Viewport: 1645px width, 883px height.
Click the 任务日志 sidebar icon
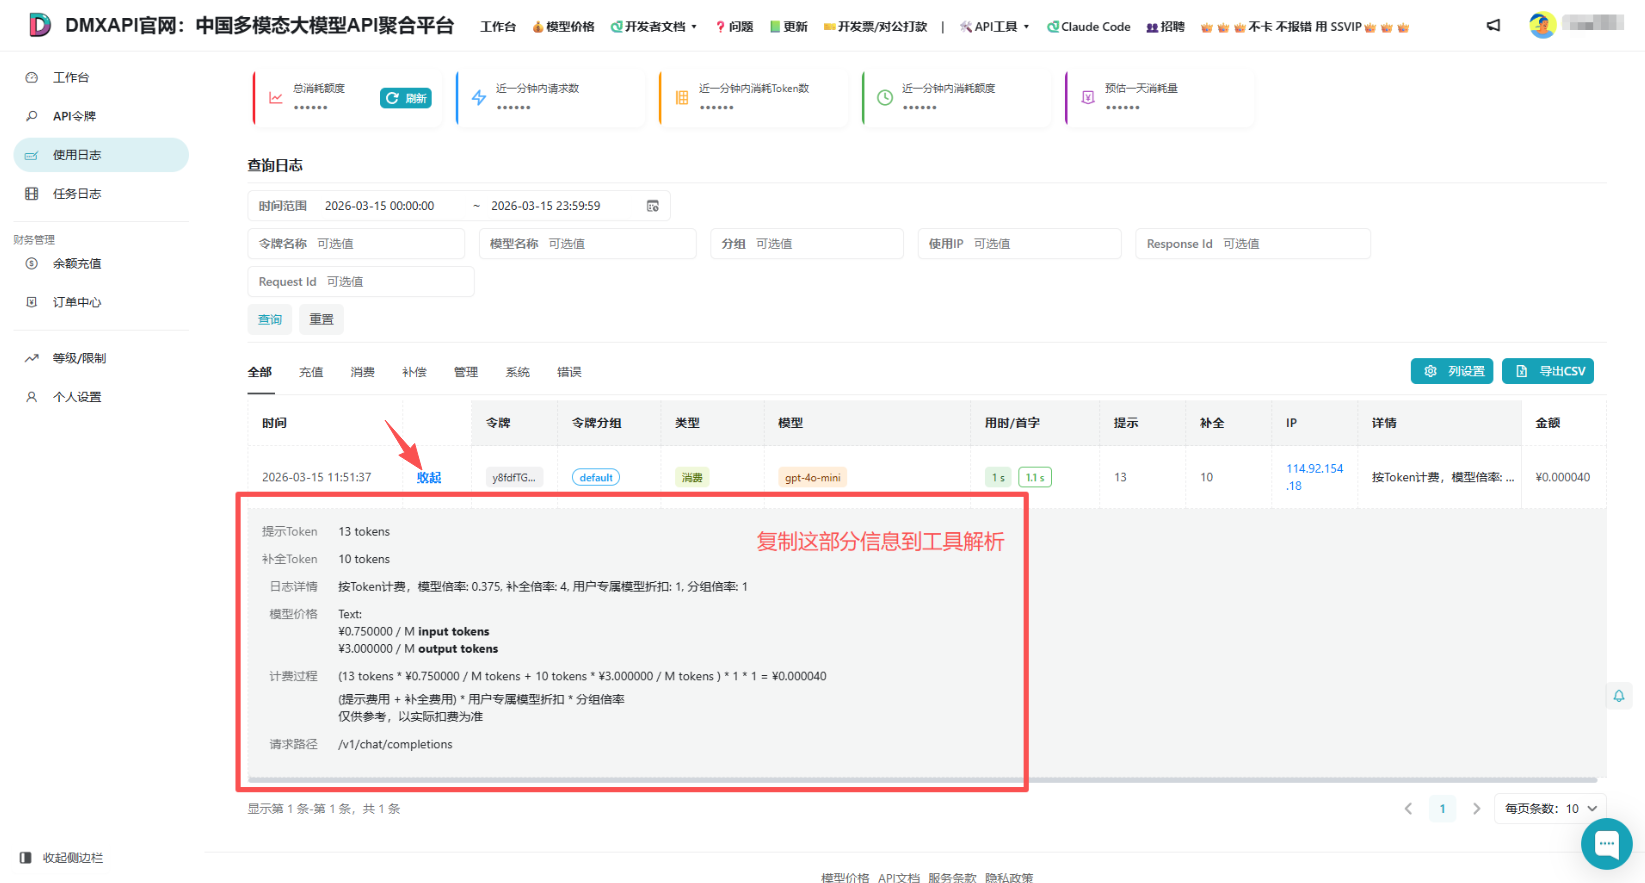coord(32,194)
